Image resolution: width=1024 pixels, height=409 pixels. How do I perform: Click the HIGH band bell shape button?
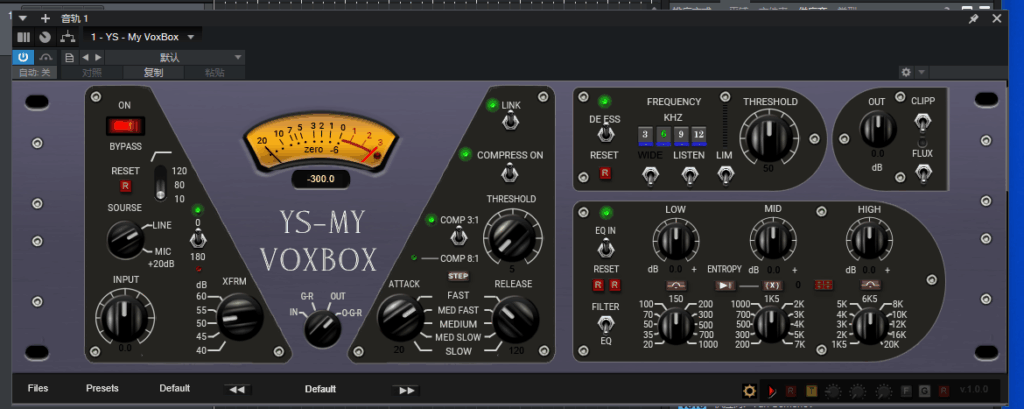pos(870,285)
